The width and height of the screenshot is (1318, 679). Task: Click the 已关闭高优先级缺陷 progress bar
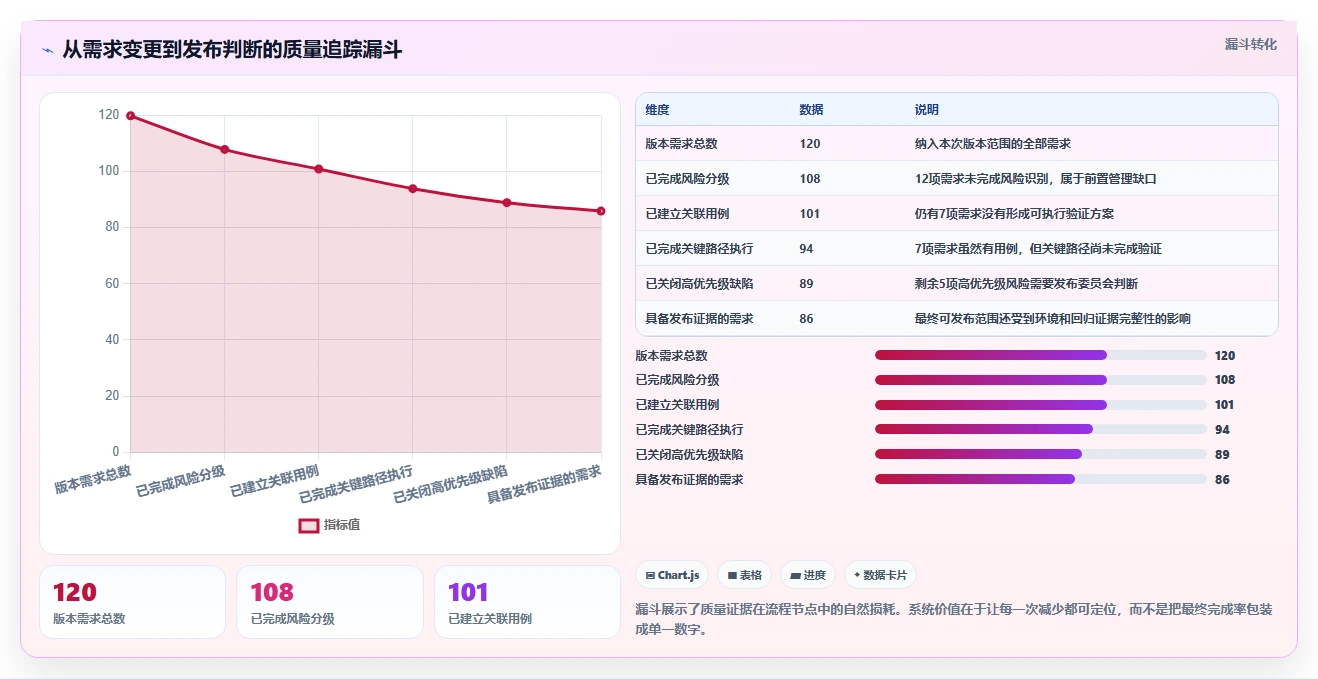click(x=1040, y=454)
